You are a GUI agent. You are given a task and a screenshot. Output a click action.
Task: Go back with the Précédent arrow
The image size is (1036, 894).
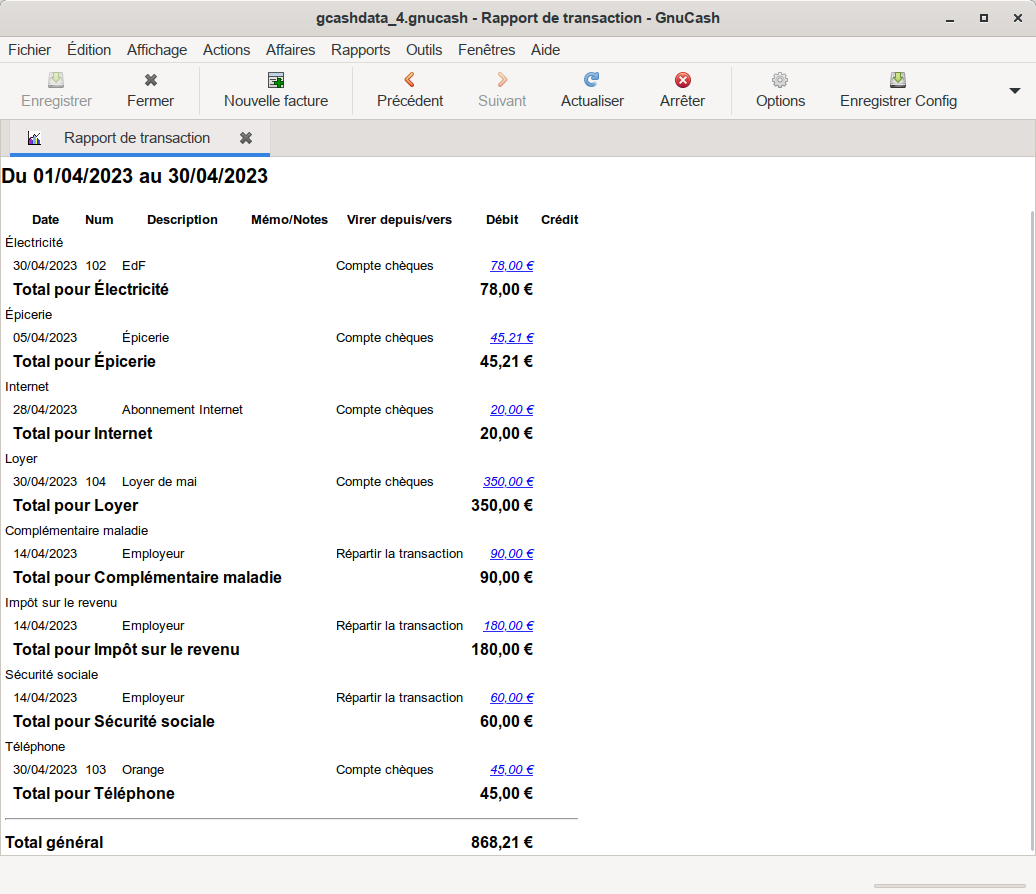pyautogui.click(x=410, y=81)
